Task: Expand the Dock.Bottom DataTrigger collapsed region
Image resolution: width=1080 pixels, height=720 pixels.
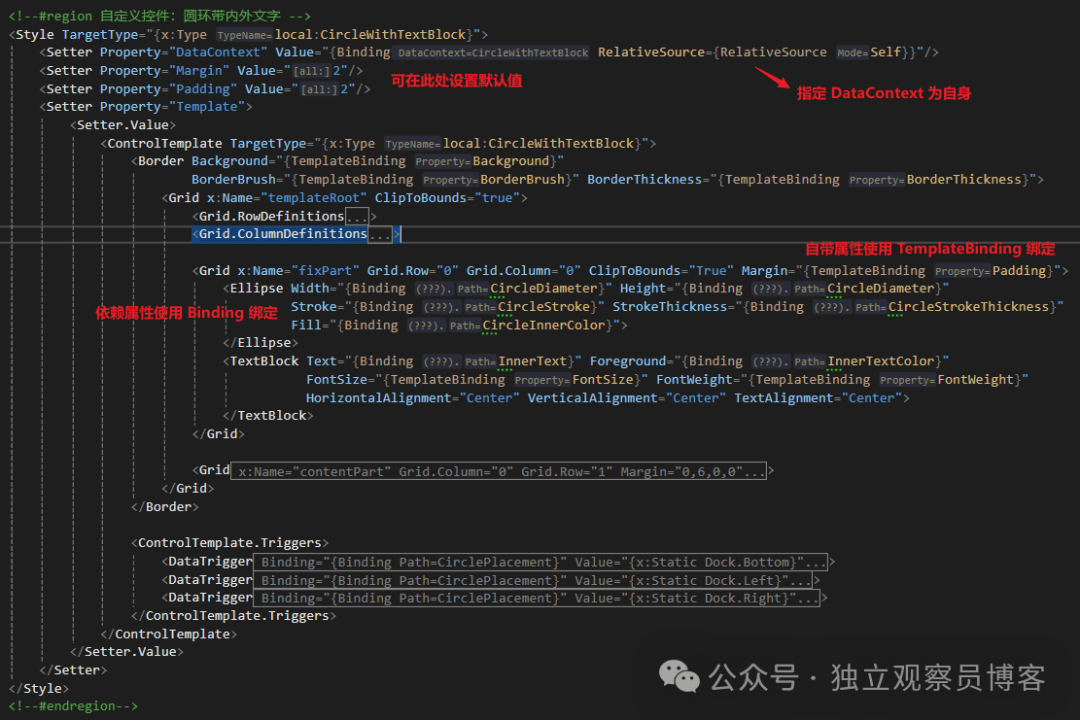Action: [540, 562]
